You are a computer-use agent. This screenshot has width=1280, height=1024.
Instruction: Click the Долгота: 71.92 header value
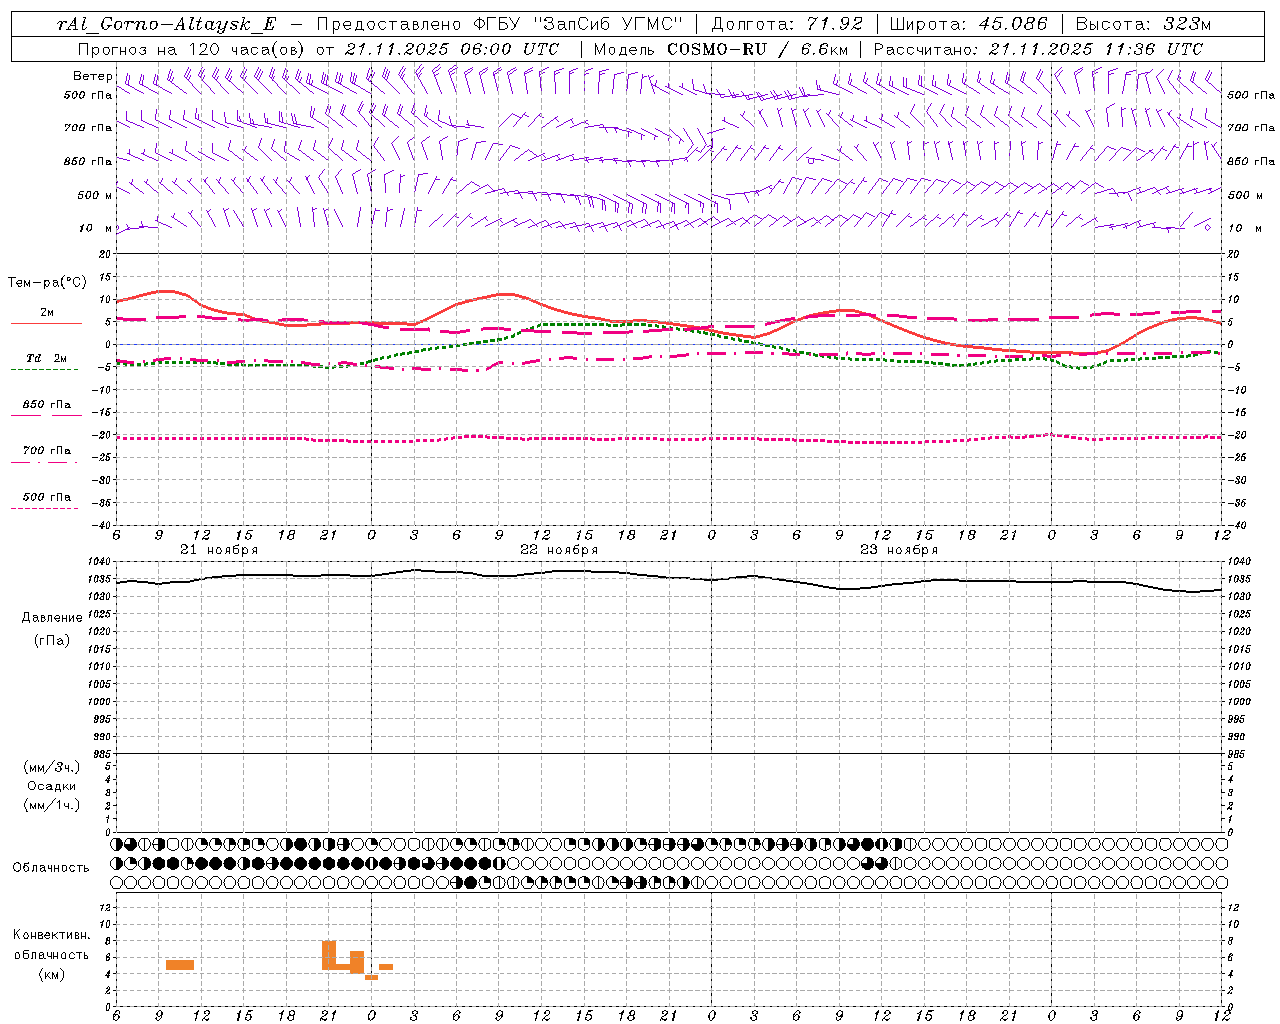tap(786, 24)
